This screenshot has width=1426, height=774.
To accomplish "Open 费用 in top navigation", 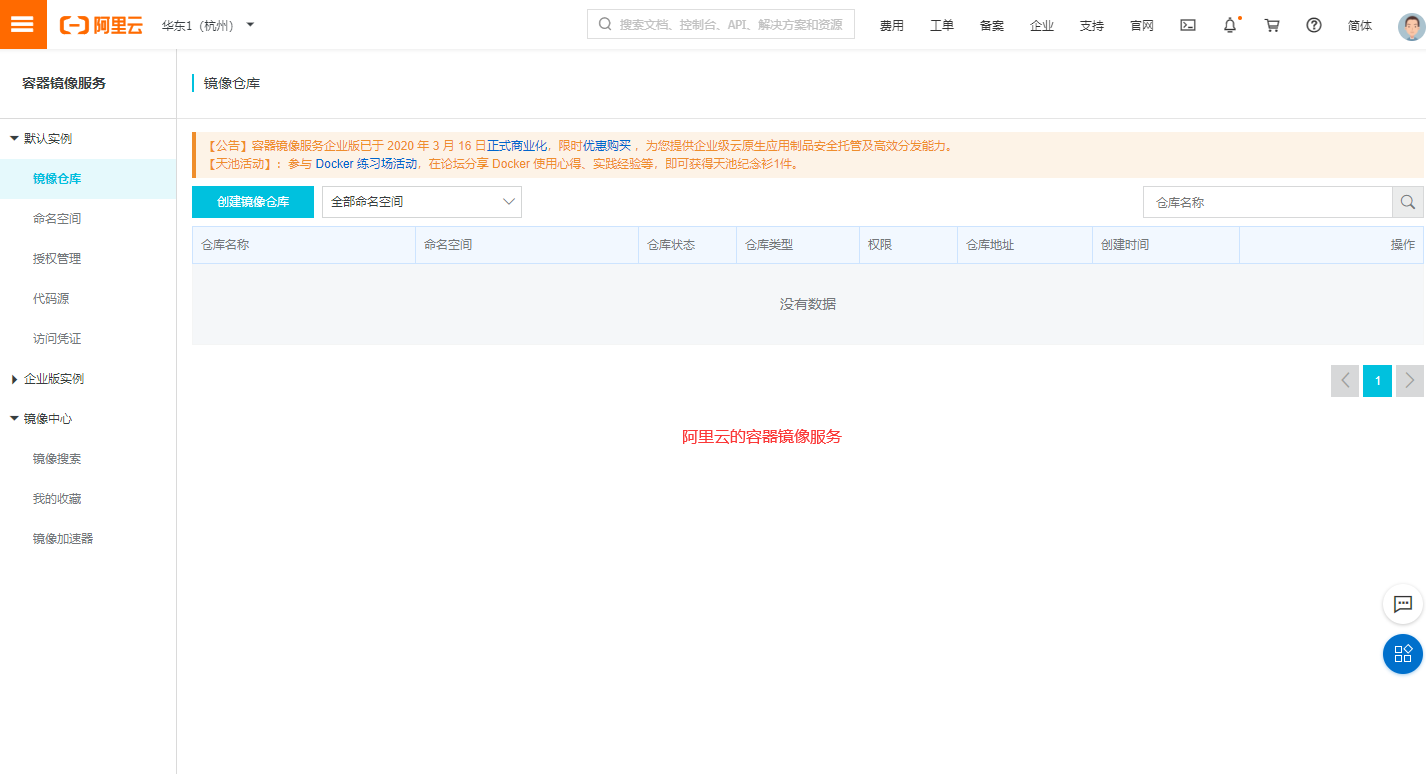I will click(x=892, y=26).
